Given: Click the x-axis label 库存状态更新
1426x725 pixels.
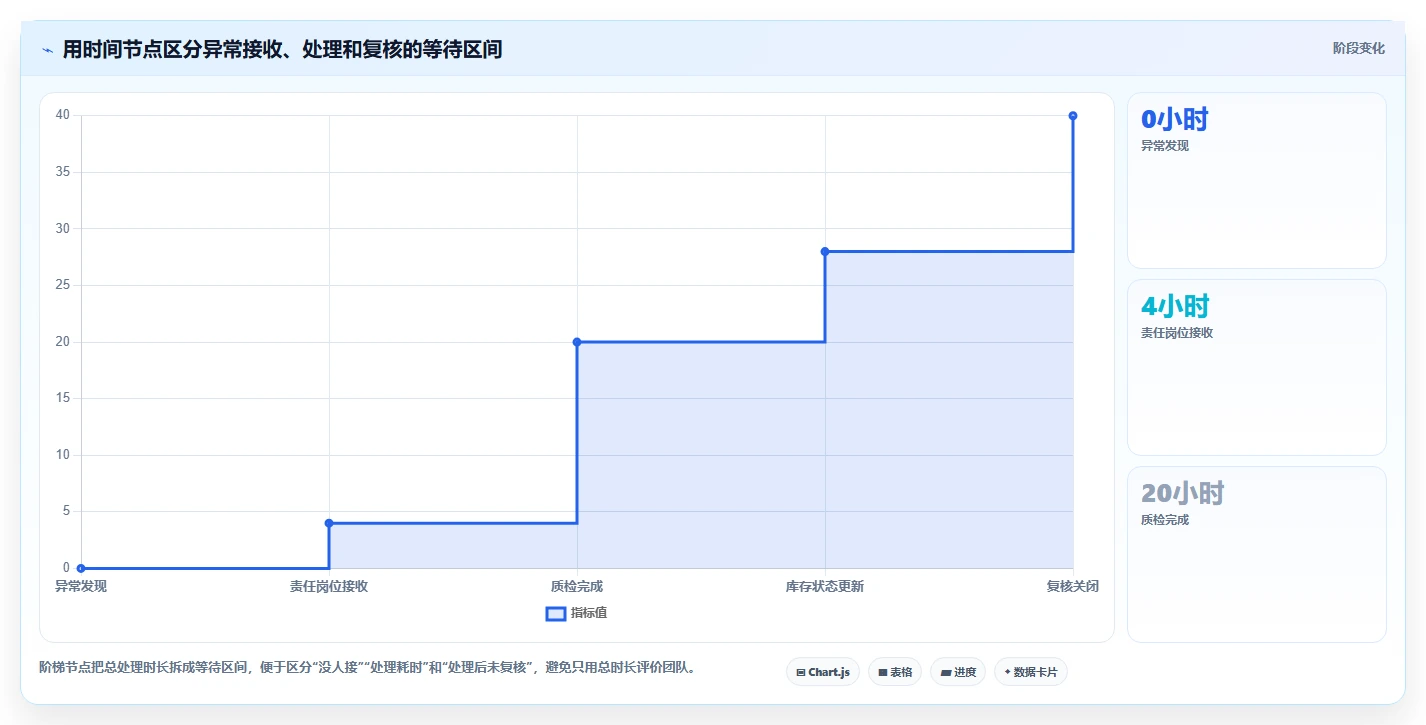Looking at the screenshot, I should [x=825, y=586].
